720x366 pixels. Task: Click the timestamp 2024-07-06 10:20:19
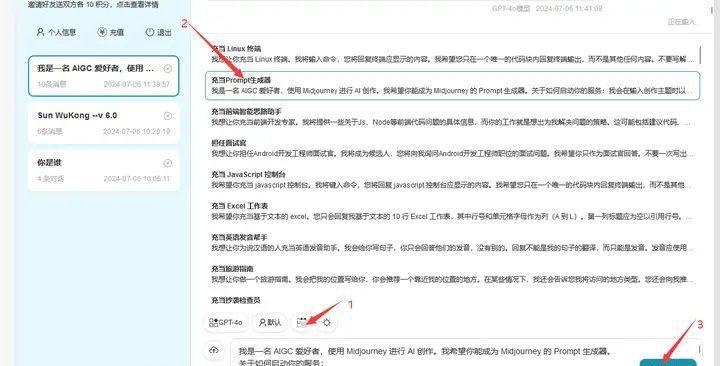point(136,131)
